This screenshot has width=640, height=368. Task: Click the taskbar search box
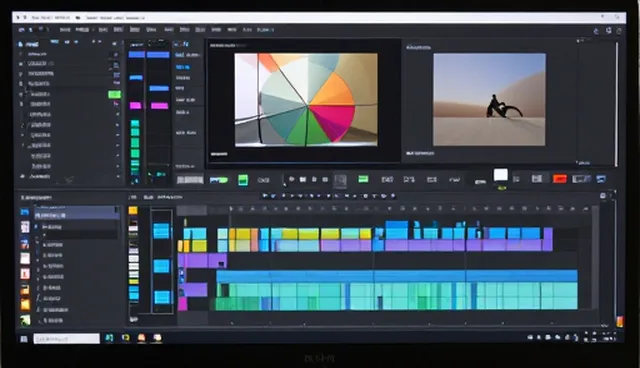[x=67, y=339]
